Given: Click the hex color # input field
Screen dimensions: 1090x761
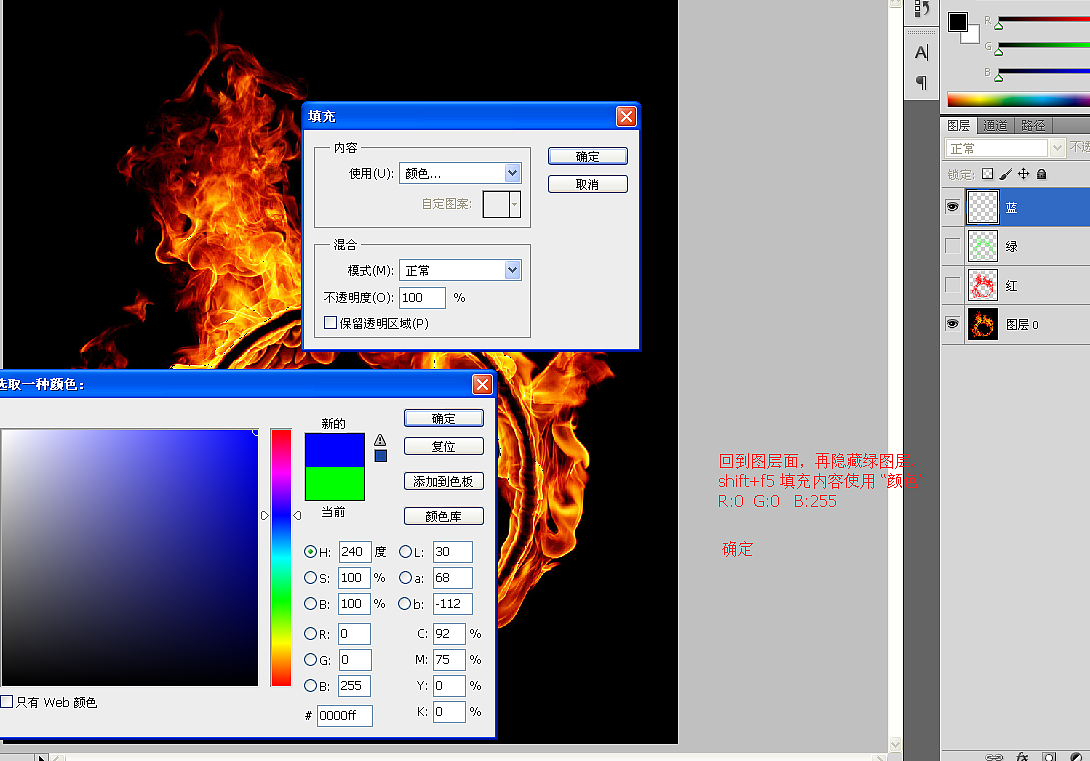Looking at the screenshot, I should [x=345, y=715].
